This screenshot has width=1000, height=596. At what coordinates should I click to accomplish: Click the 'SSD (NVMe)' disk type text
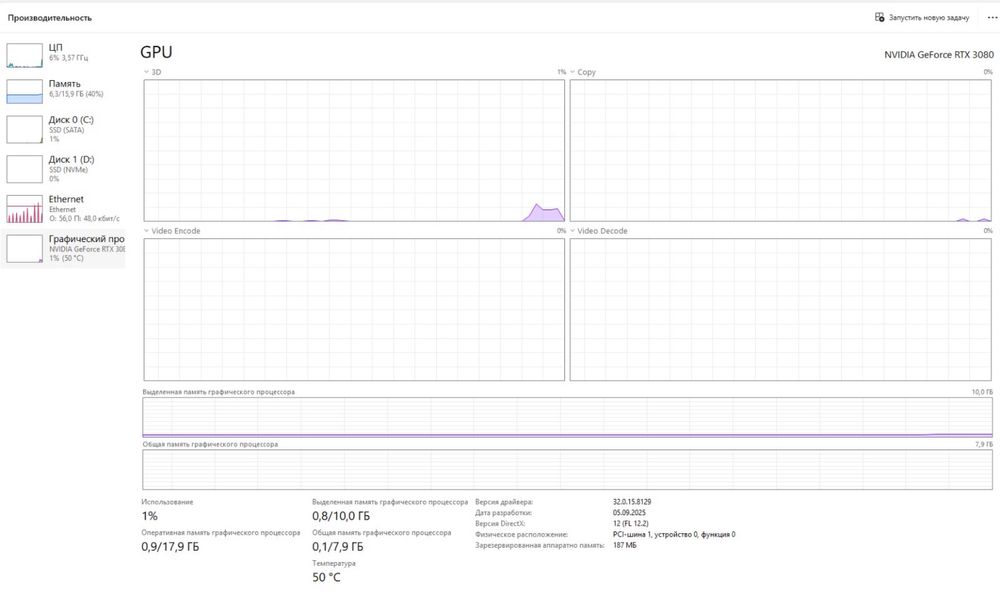pos(68,170)
